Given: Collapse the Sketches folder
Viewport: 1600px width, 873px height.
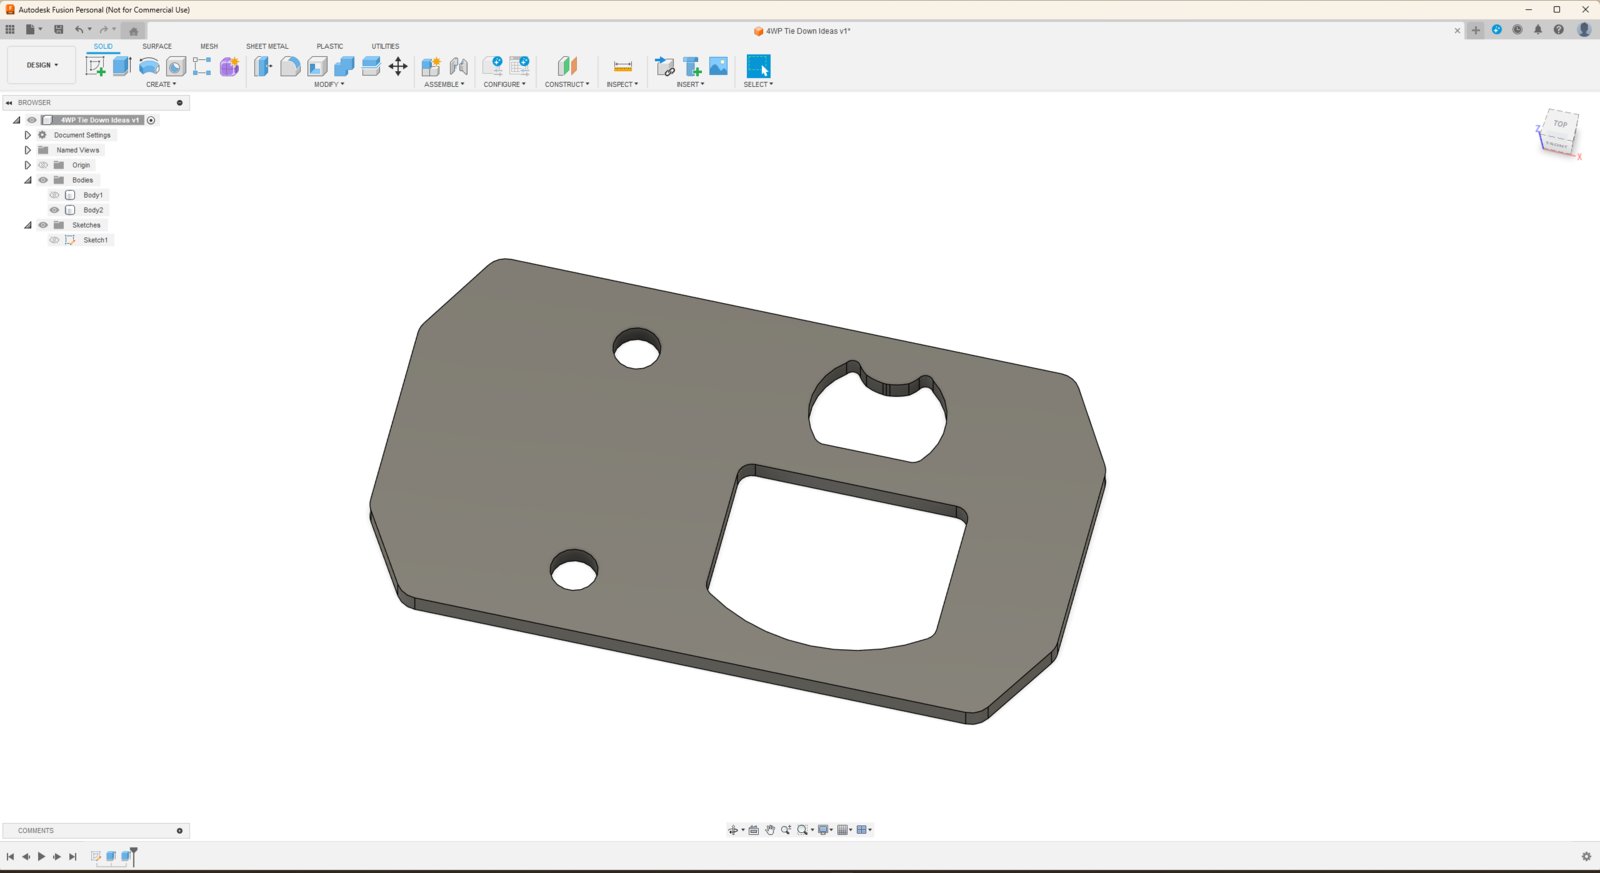Looking at the screenshot, I should tap(28, 225).
